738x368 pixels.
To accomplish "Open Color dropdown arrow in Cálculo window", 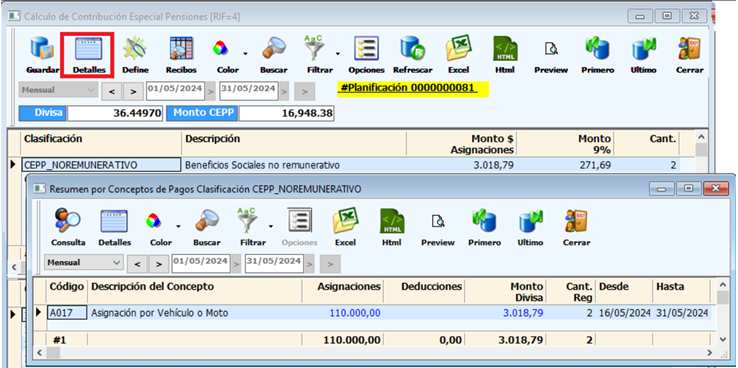I will 245,54.
